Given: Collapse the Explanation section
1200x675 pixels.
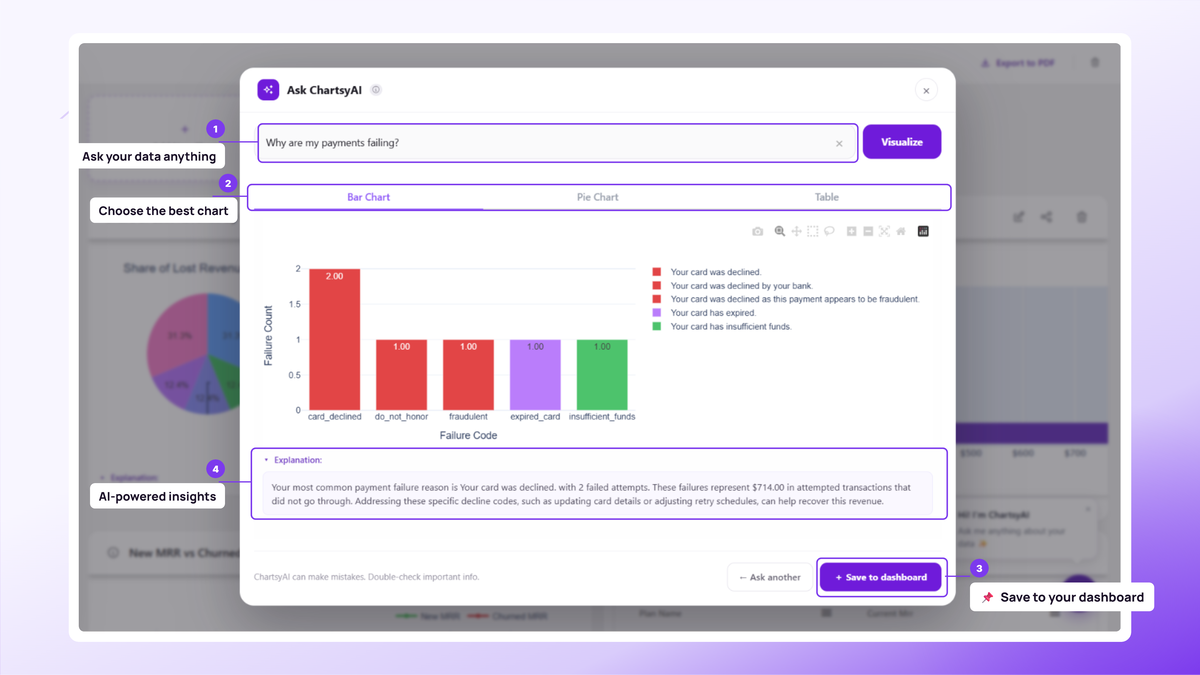Looking at the screenshot, I should [293, 460].
